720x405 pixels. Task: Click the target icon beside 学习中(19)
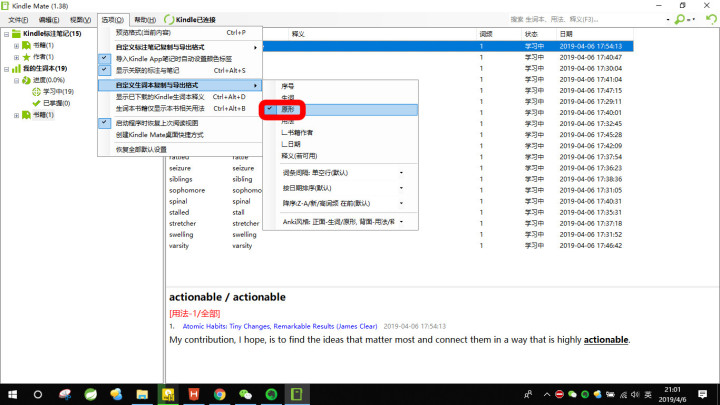point(37,92)
